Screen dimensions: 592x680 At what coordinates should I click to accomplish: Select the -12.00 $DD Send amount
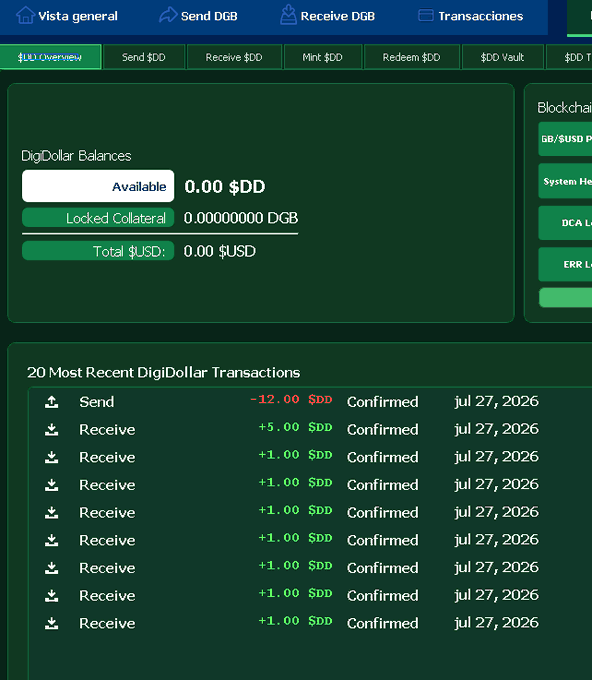click(291, 399)
